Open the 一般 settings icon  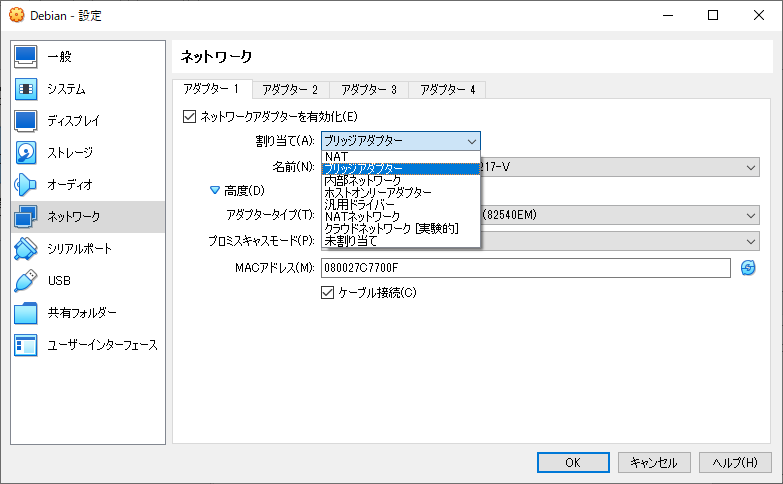(25, 56)
